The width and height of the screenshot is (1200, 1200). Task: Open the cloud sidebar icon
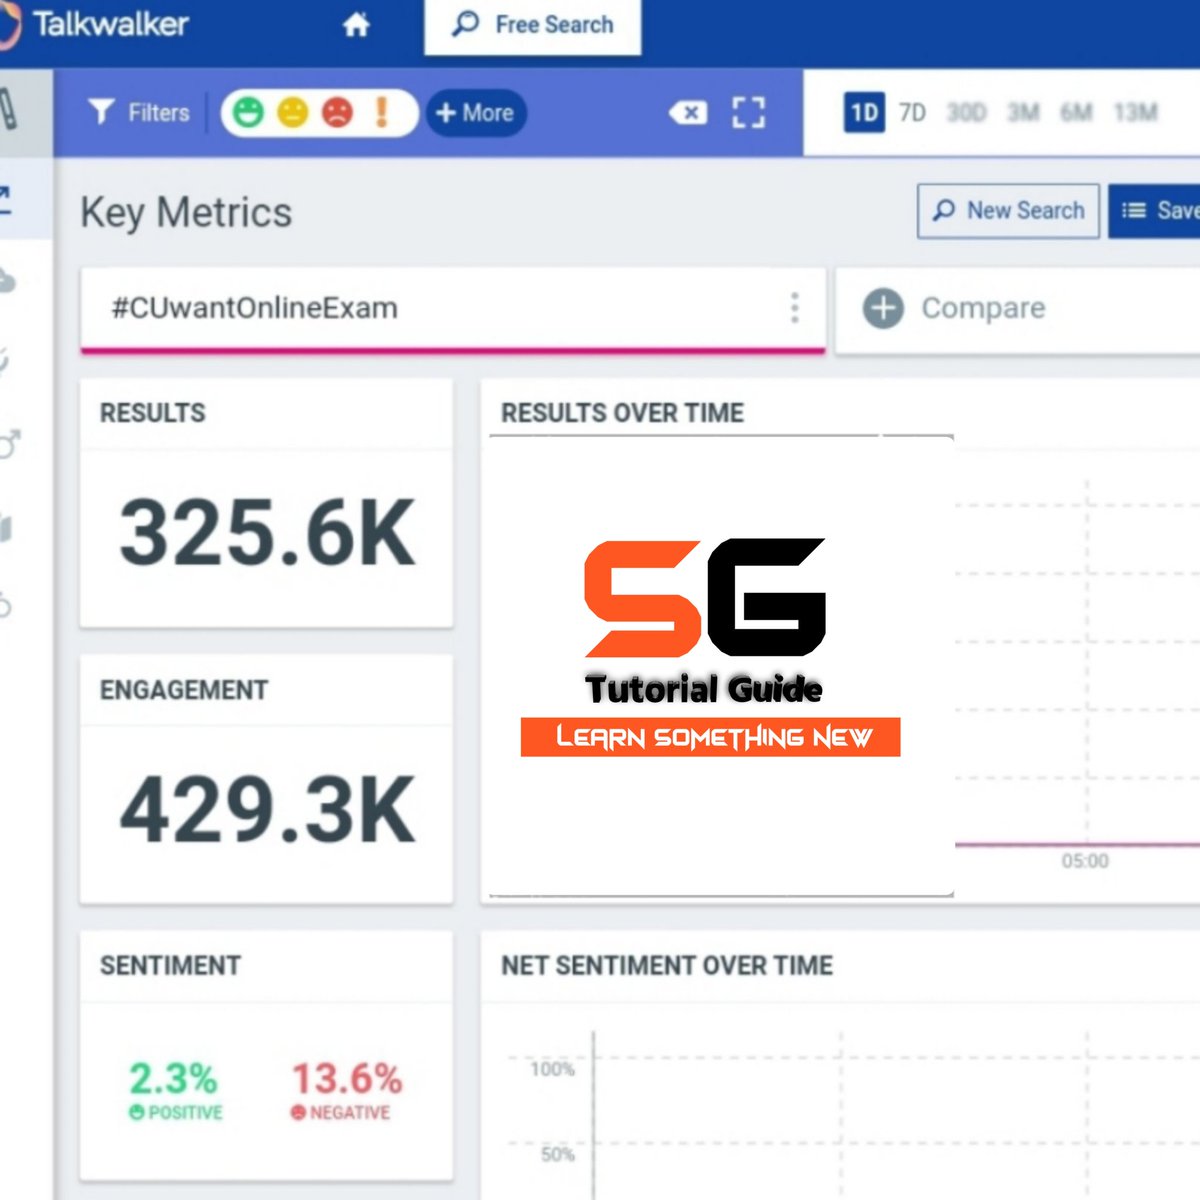7,281
